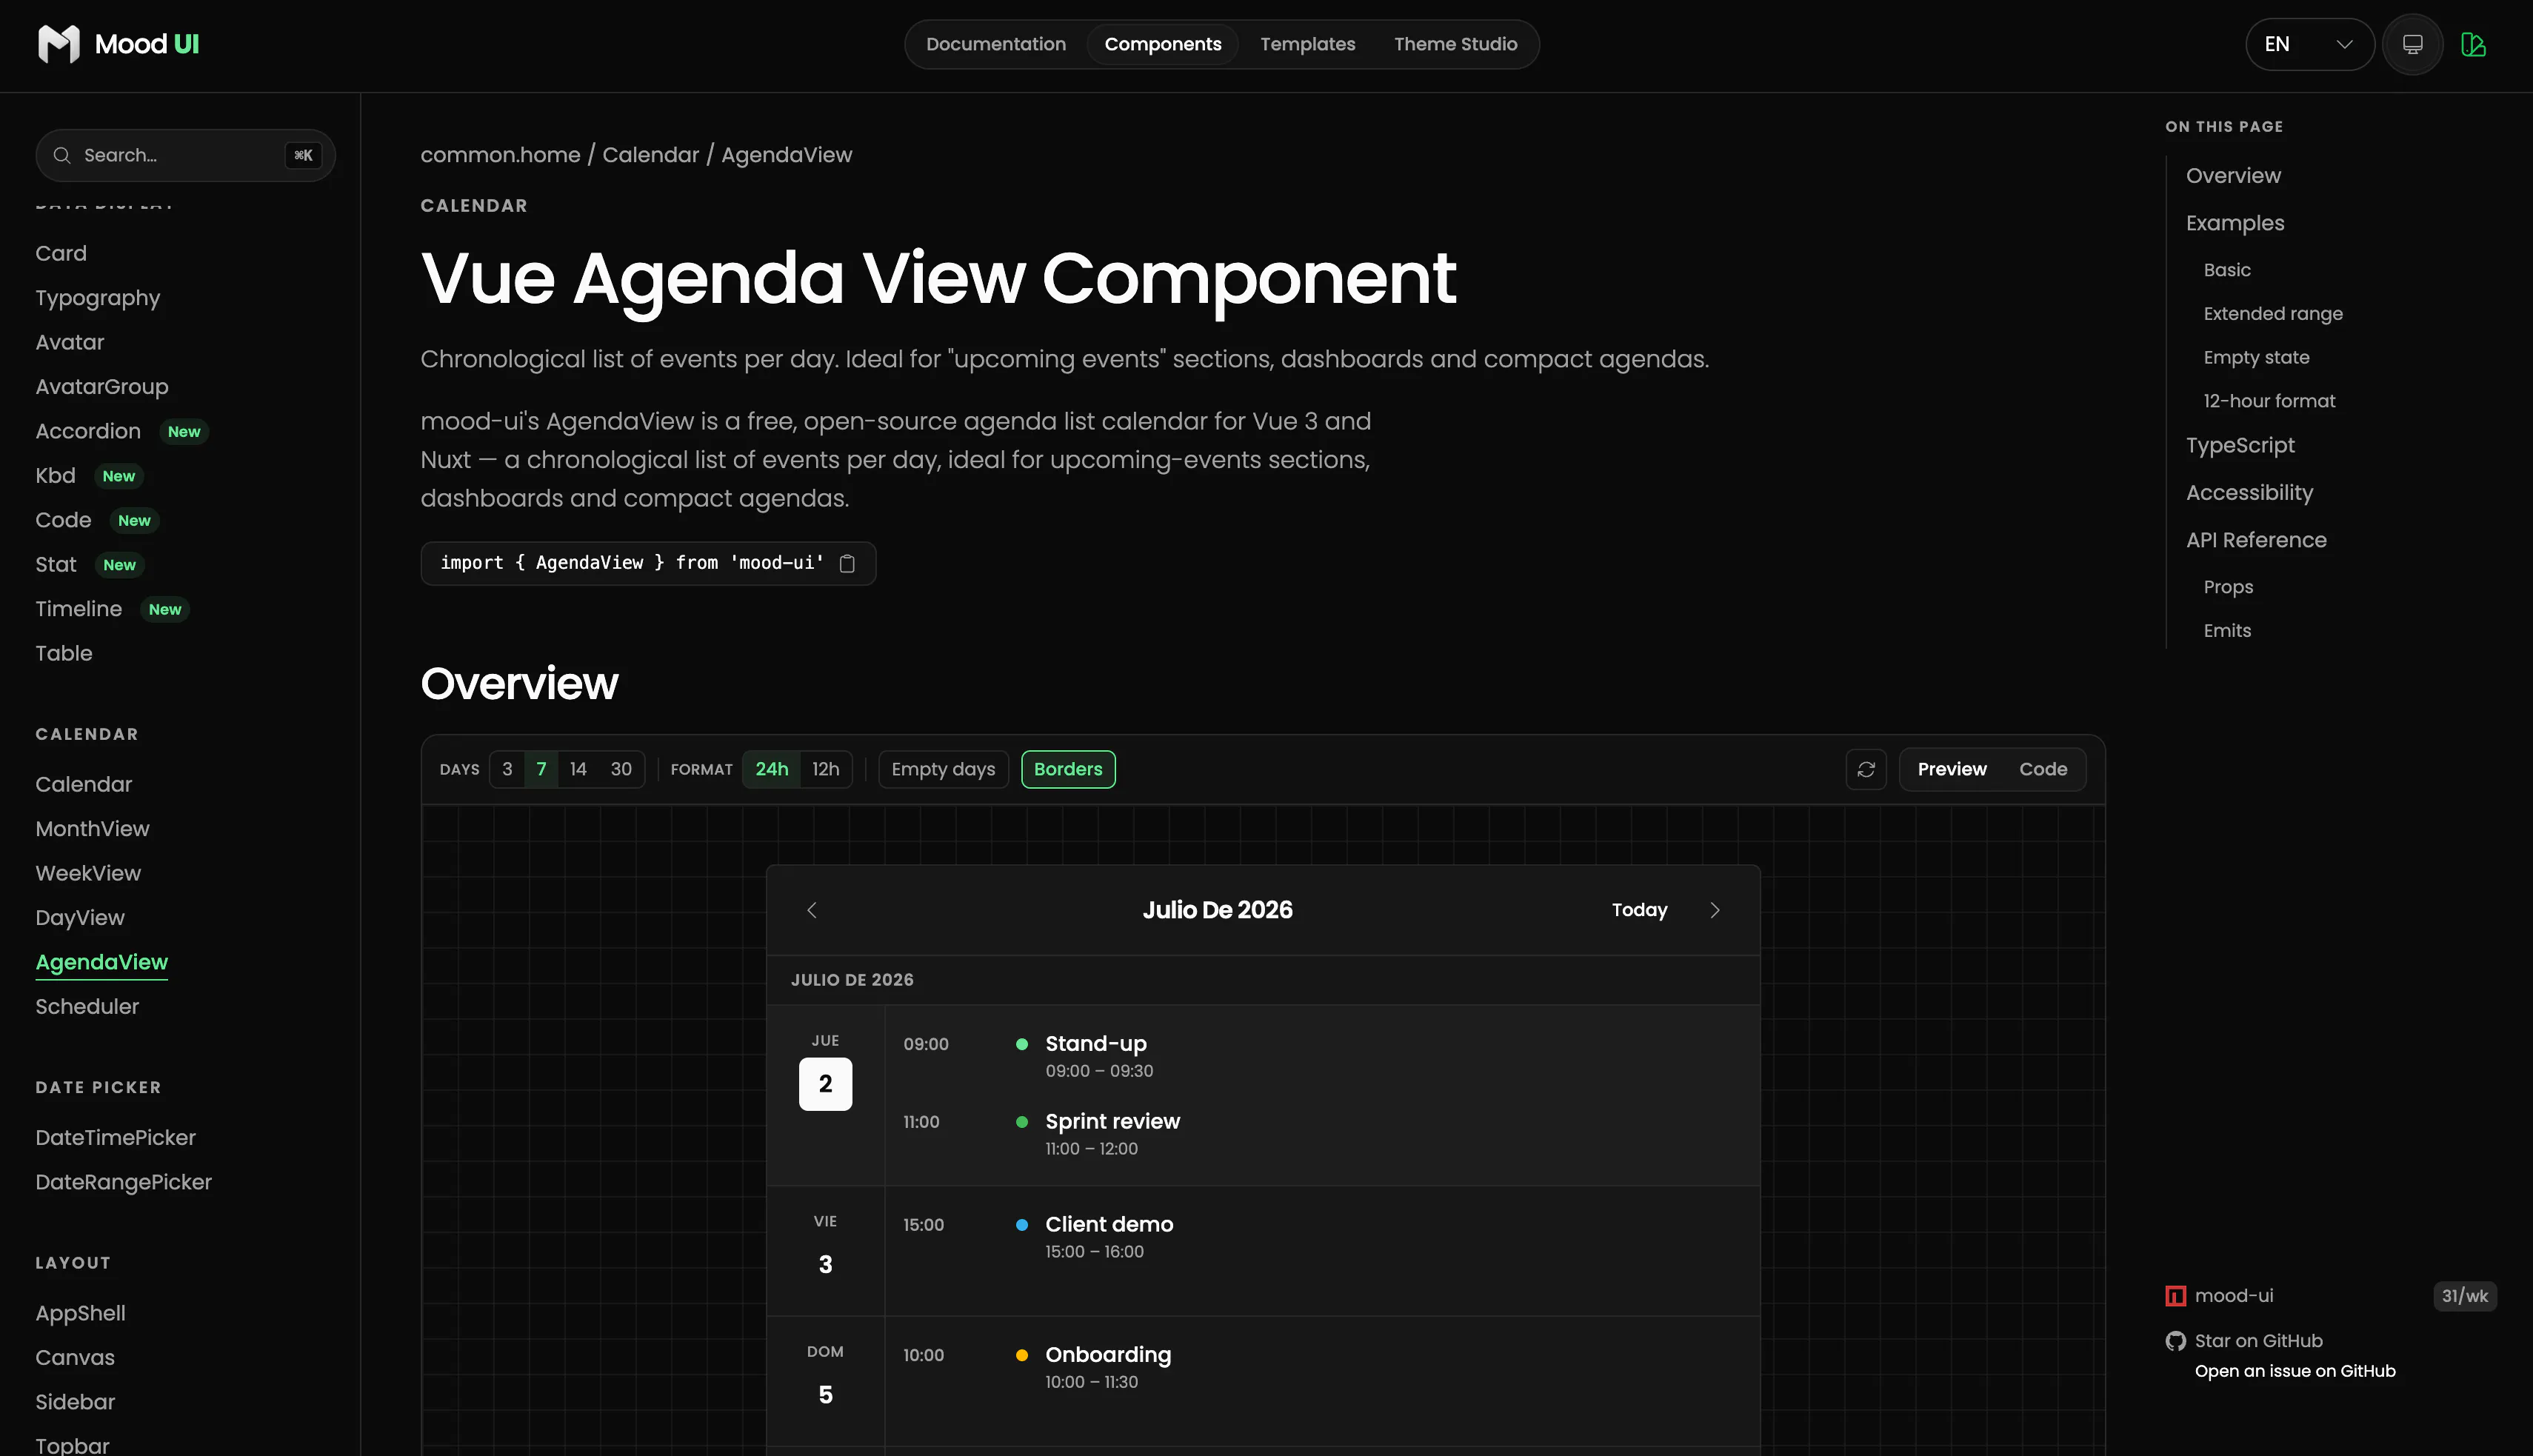Viewport: 2533px width, 1456px height.
Task: Switch to the Preview tab
Action: [x=1952, y=769]
